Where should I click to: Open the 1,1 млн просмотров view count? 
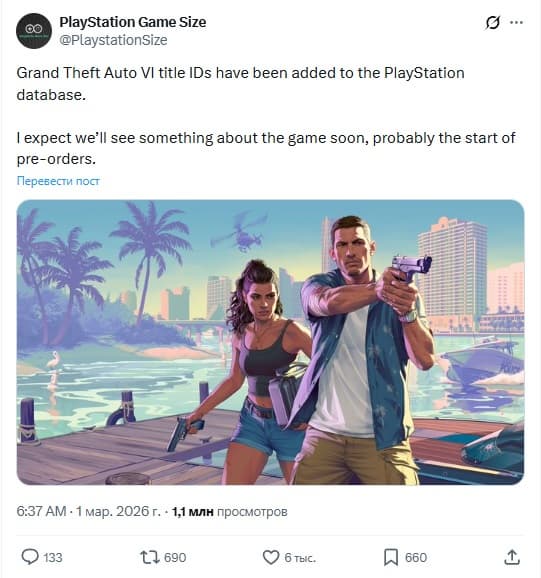(x=230, y=512)
